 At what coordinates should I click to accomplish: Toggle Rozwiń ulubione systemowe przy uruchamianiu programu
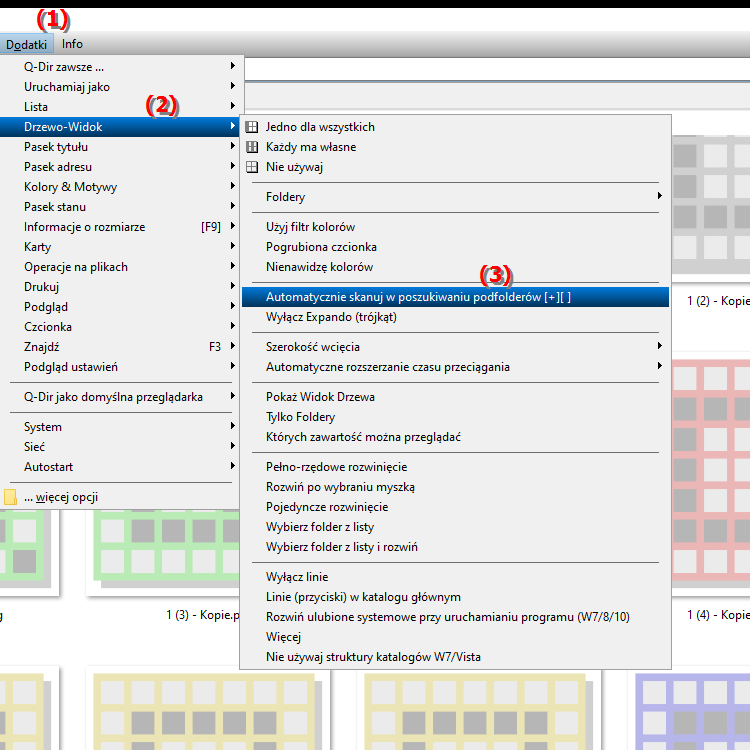(455, 617)
